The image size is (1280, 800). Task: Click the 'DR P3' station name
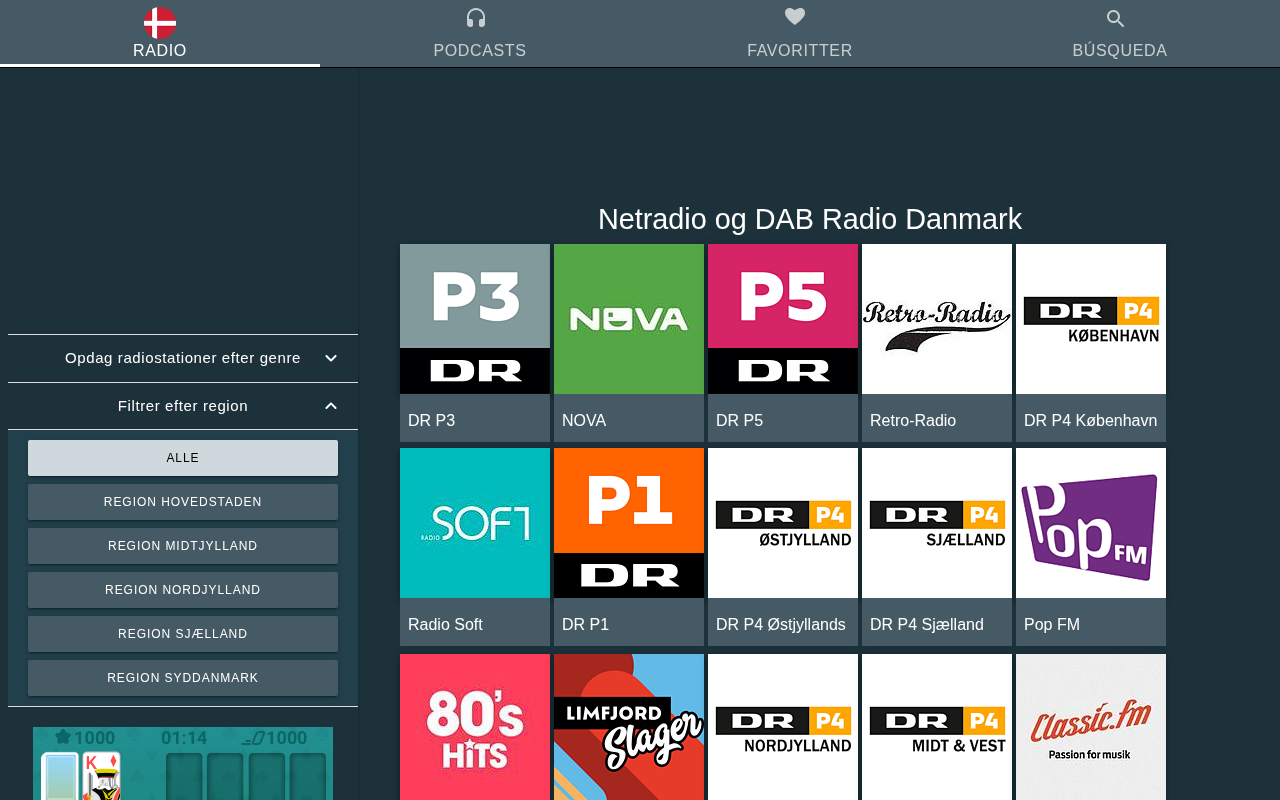coord(431,421)
